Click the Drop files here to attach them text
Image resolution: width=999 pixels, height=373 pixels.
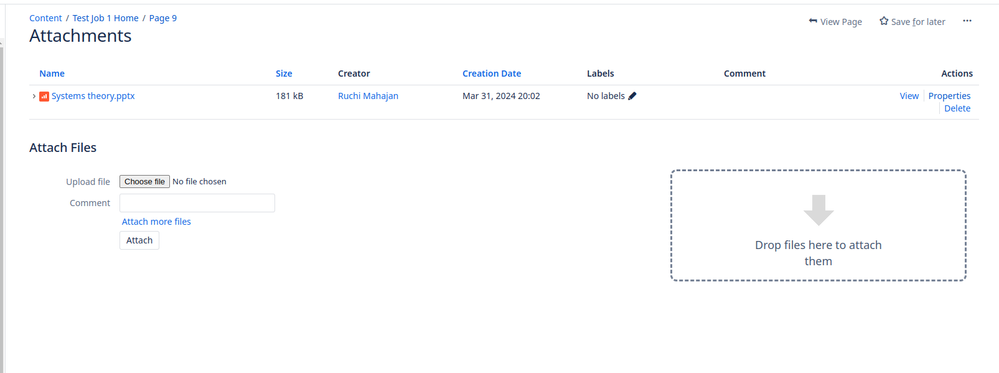coord(819,253)
